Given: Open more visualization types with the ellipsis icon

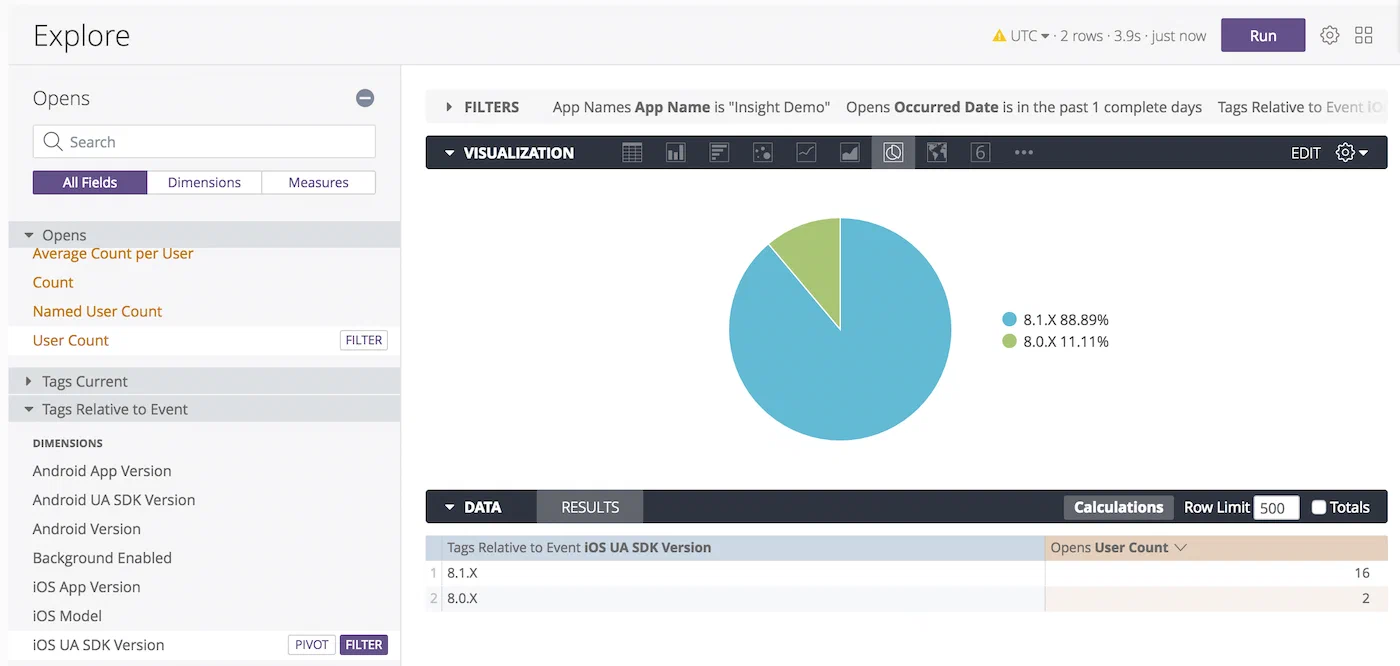Looking at the screenshot, I should (1022, 152).
